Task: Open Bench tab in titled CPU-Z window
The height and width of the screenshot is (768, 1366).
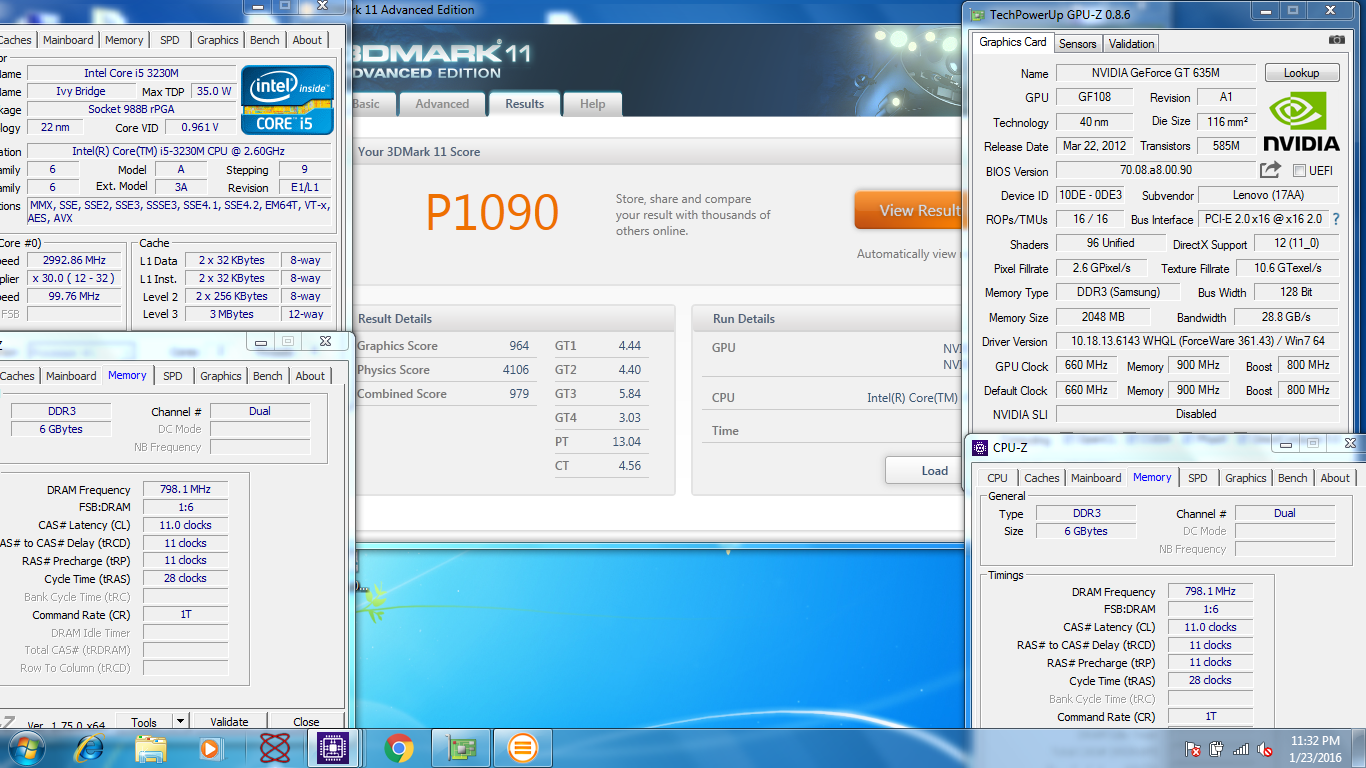Action: [1292, 478]
